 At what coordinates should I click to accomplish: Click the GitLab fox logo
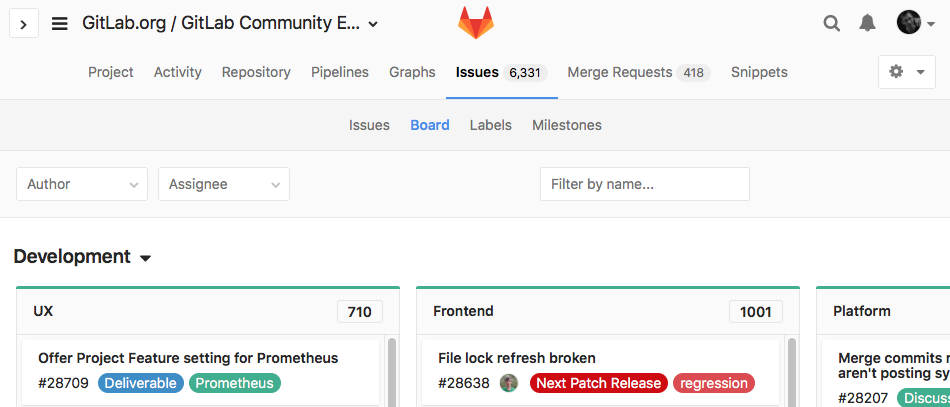476,23
